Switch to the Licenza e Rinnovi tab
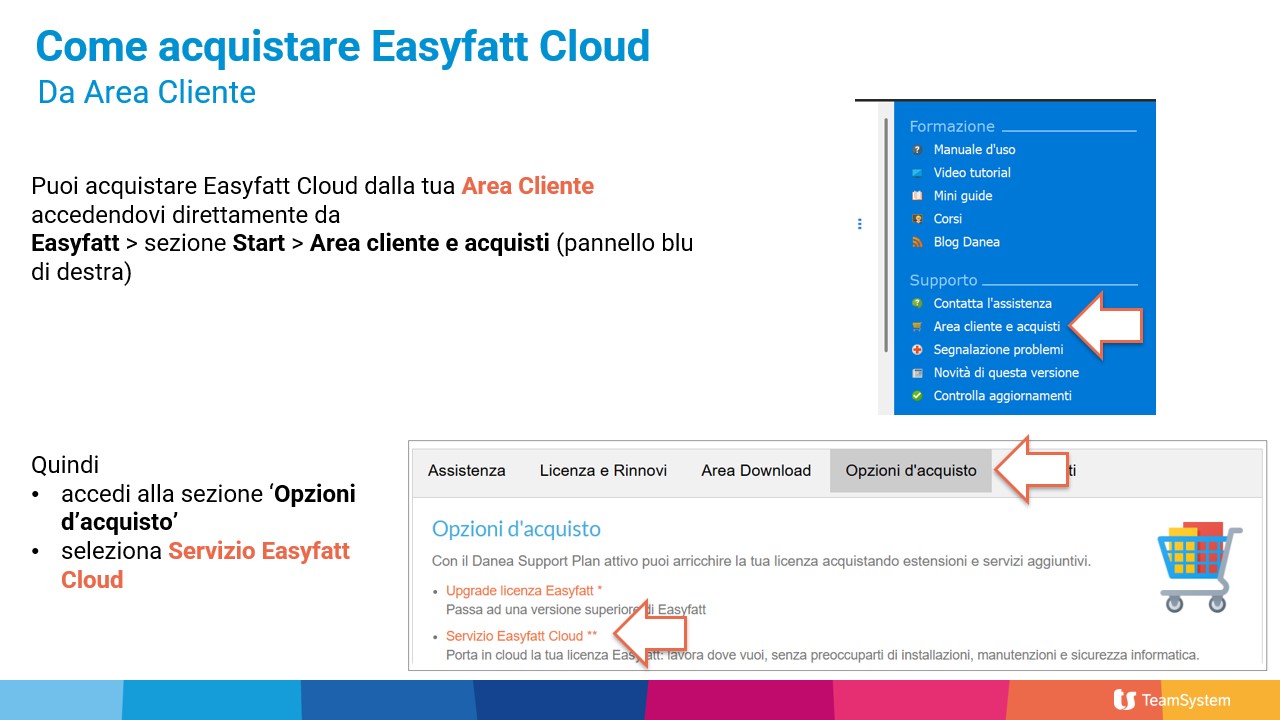Viewport: 1280px width, 720px height. click(603, 471)
